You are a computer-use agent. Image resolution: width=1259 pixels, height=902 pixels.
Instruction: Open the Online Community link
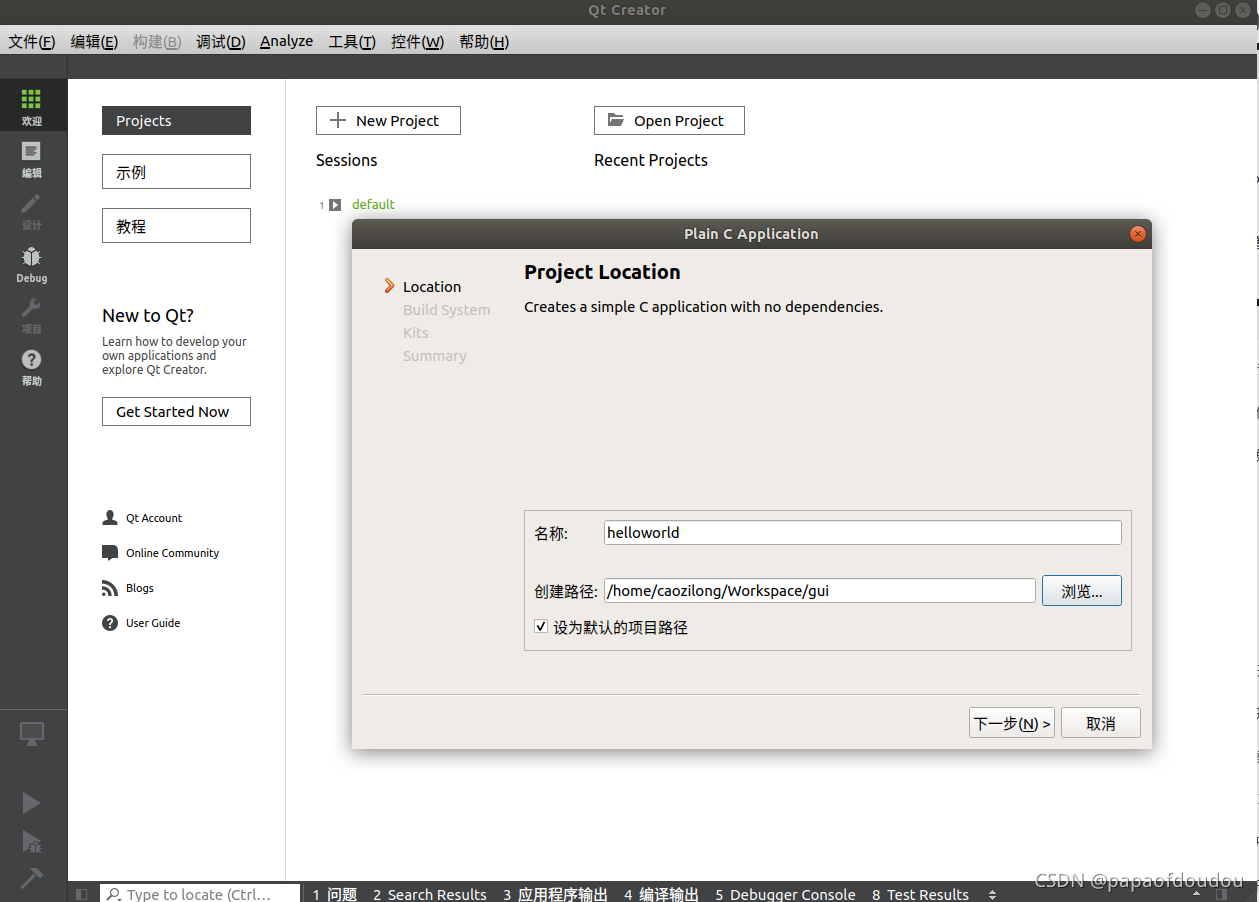(172, 553)
